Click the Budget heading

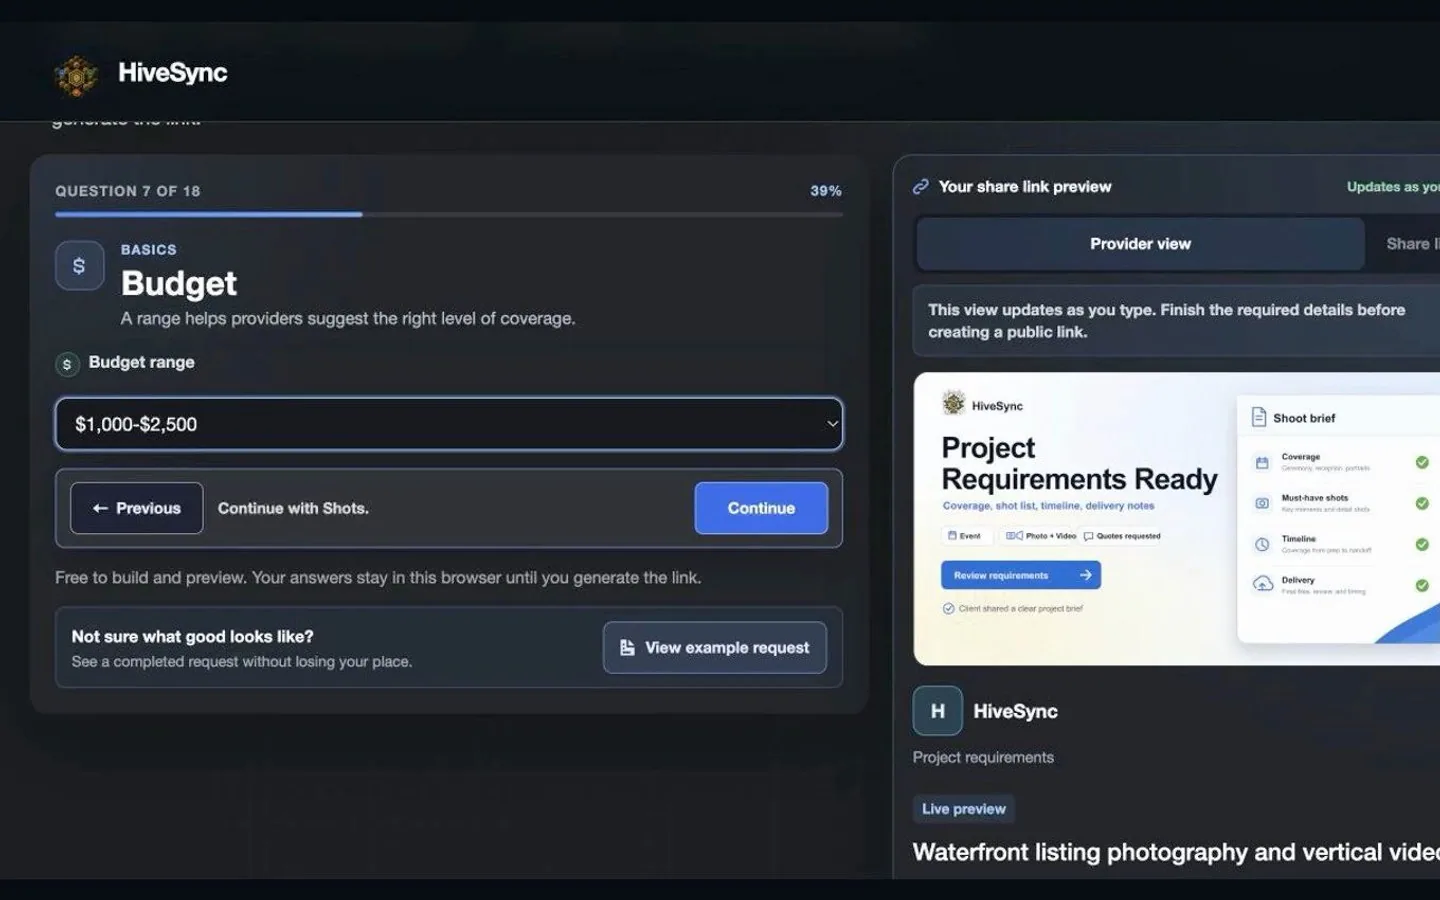179,284
